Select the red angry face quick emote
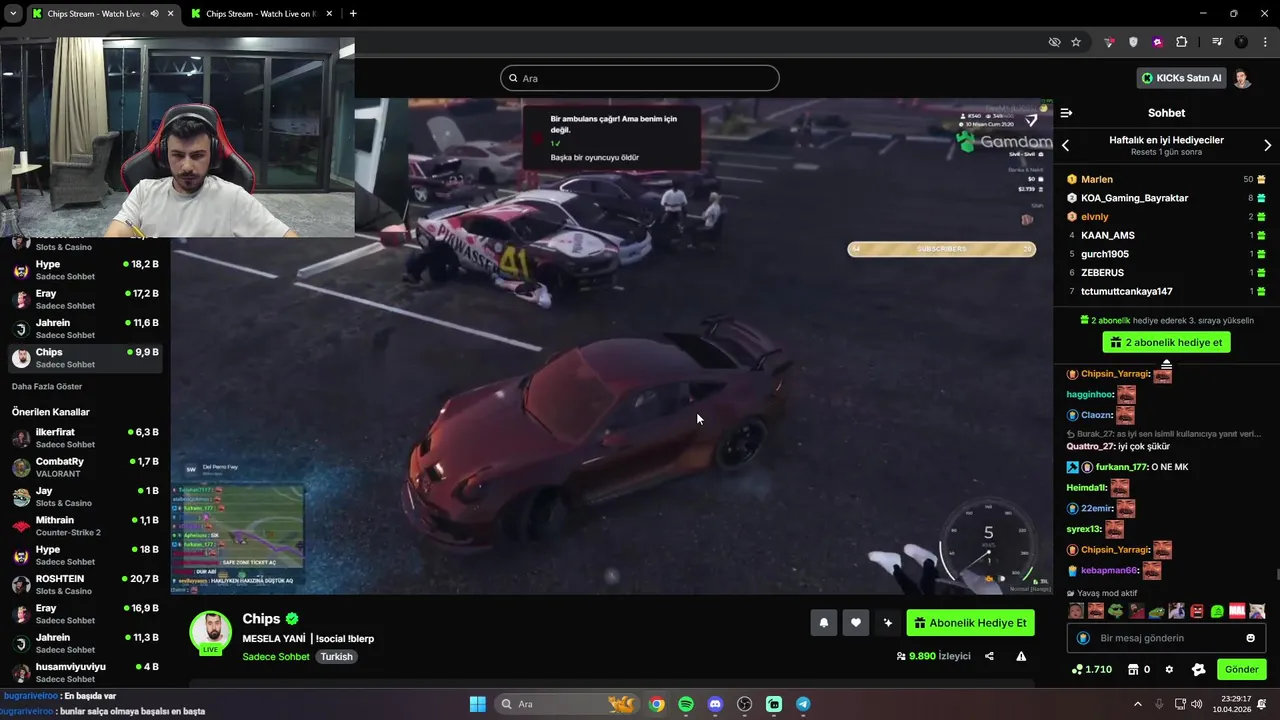The image size is (1280, 720). 1197,611
